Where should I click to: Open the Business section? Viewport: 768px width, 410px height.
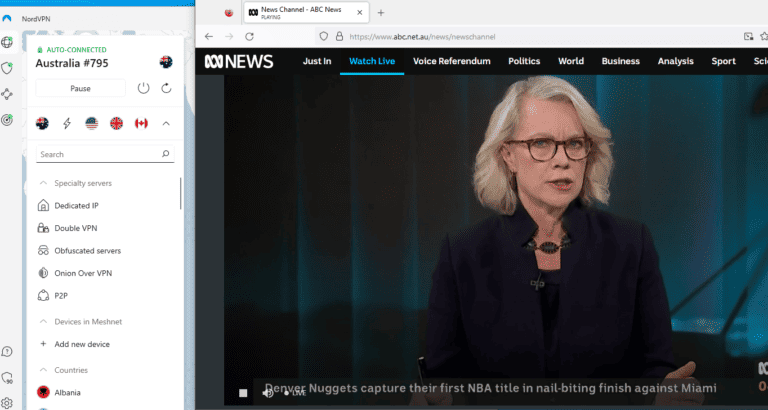[x=621, y=61]
